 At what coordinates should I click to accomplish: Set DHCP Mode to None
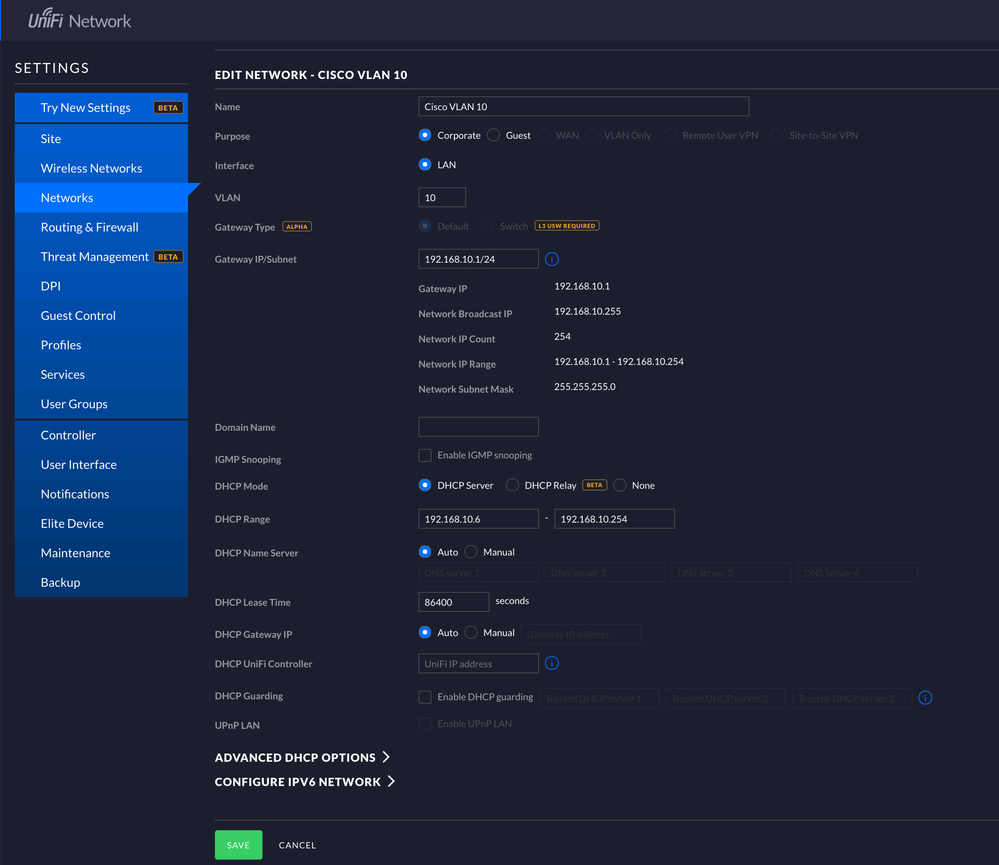[x=620, y=485]
